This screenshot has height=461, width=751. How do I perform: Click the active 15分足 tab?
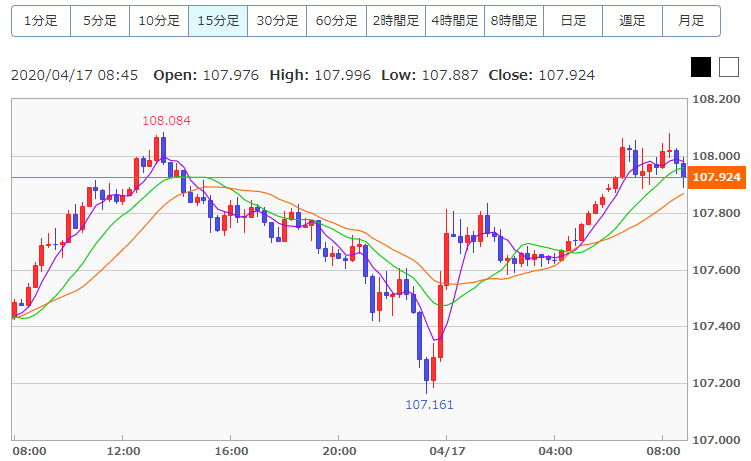click(218, 21)
